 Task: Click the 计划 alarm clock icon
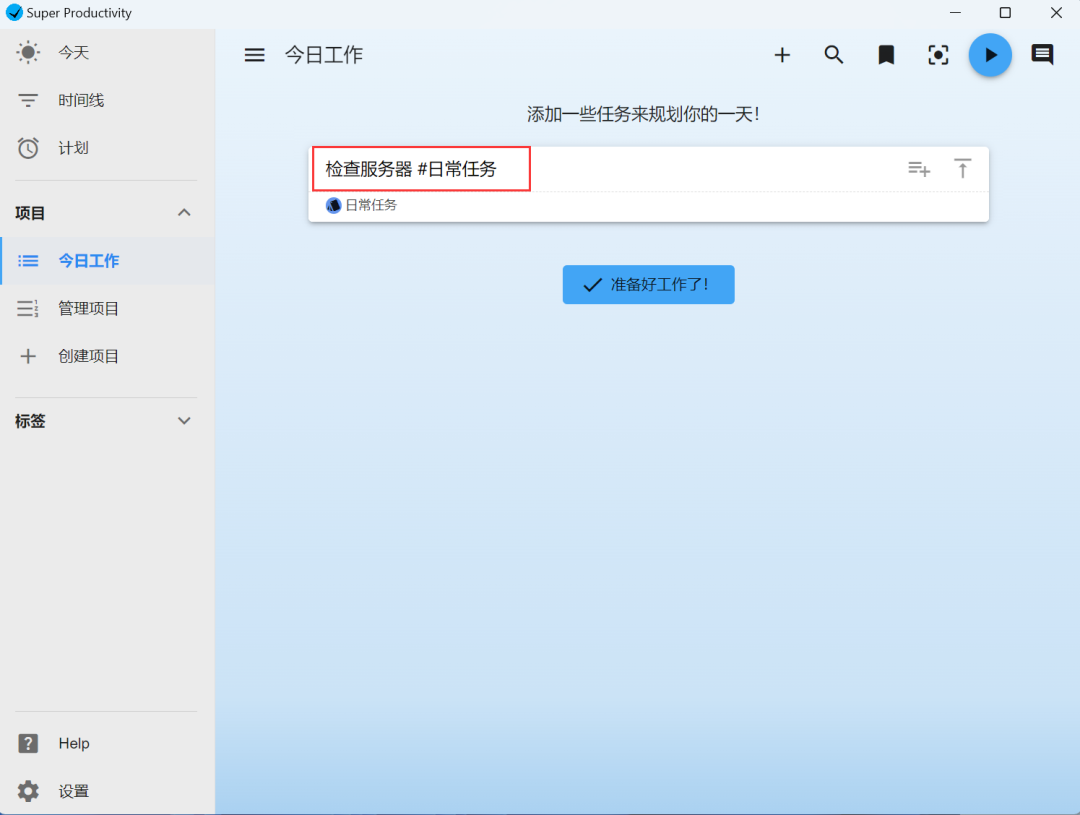[29, 148]
